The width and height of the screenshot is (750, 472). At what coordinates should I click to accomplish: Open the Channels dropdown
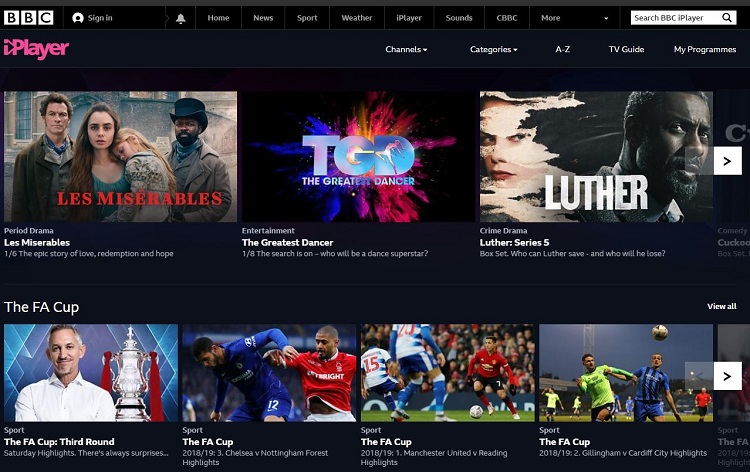[x=406, y=49]
